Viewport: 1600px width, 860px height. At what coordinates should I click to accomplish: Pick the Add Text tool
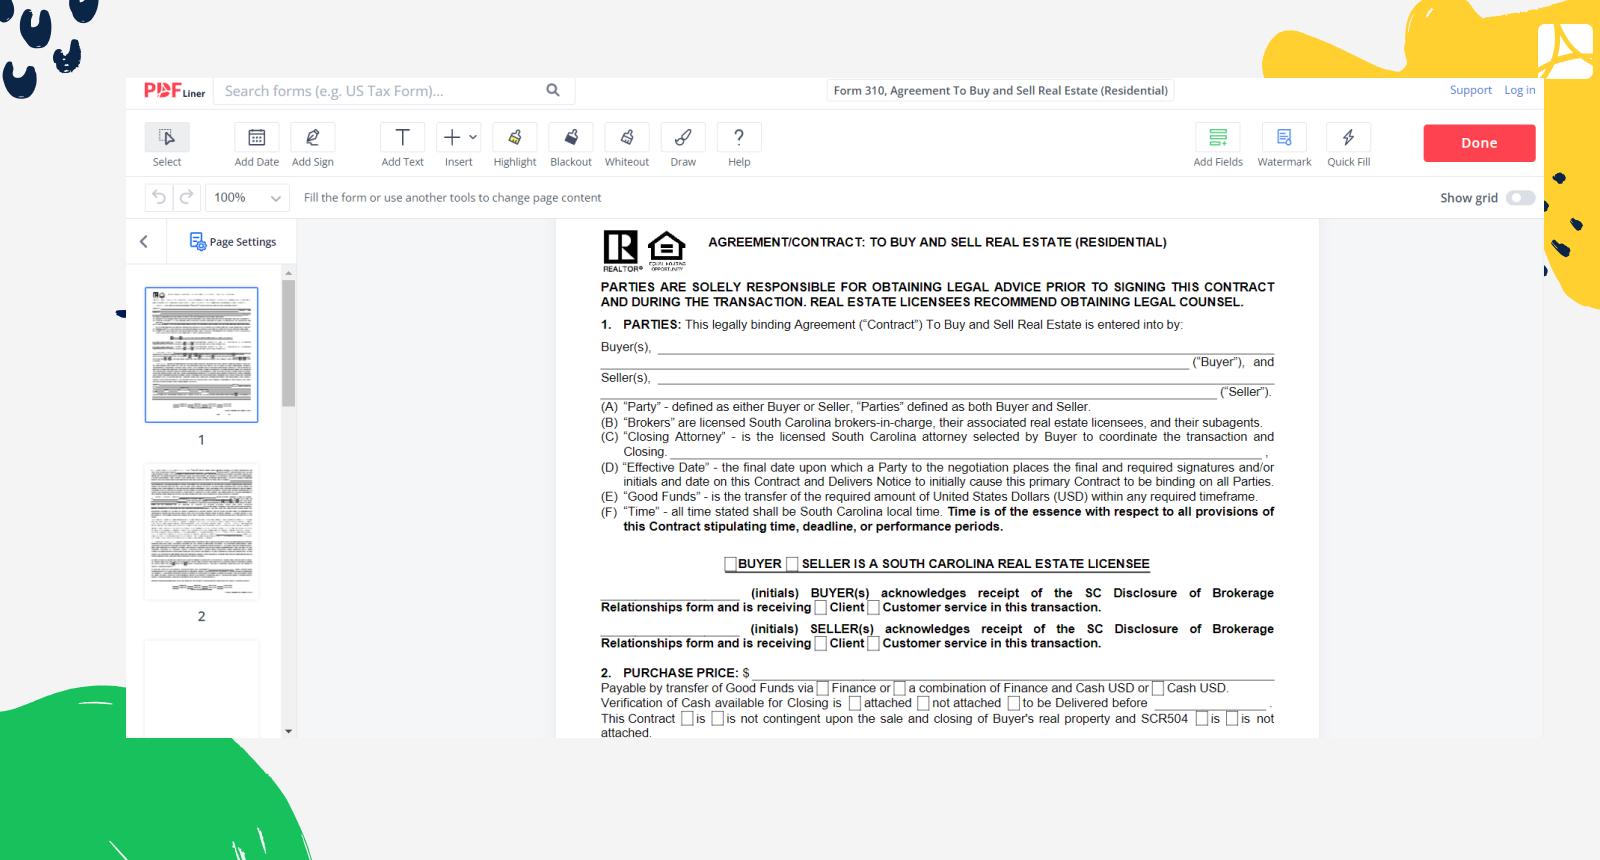pyautogui.click(x=402, y=146)
